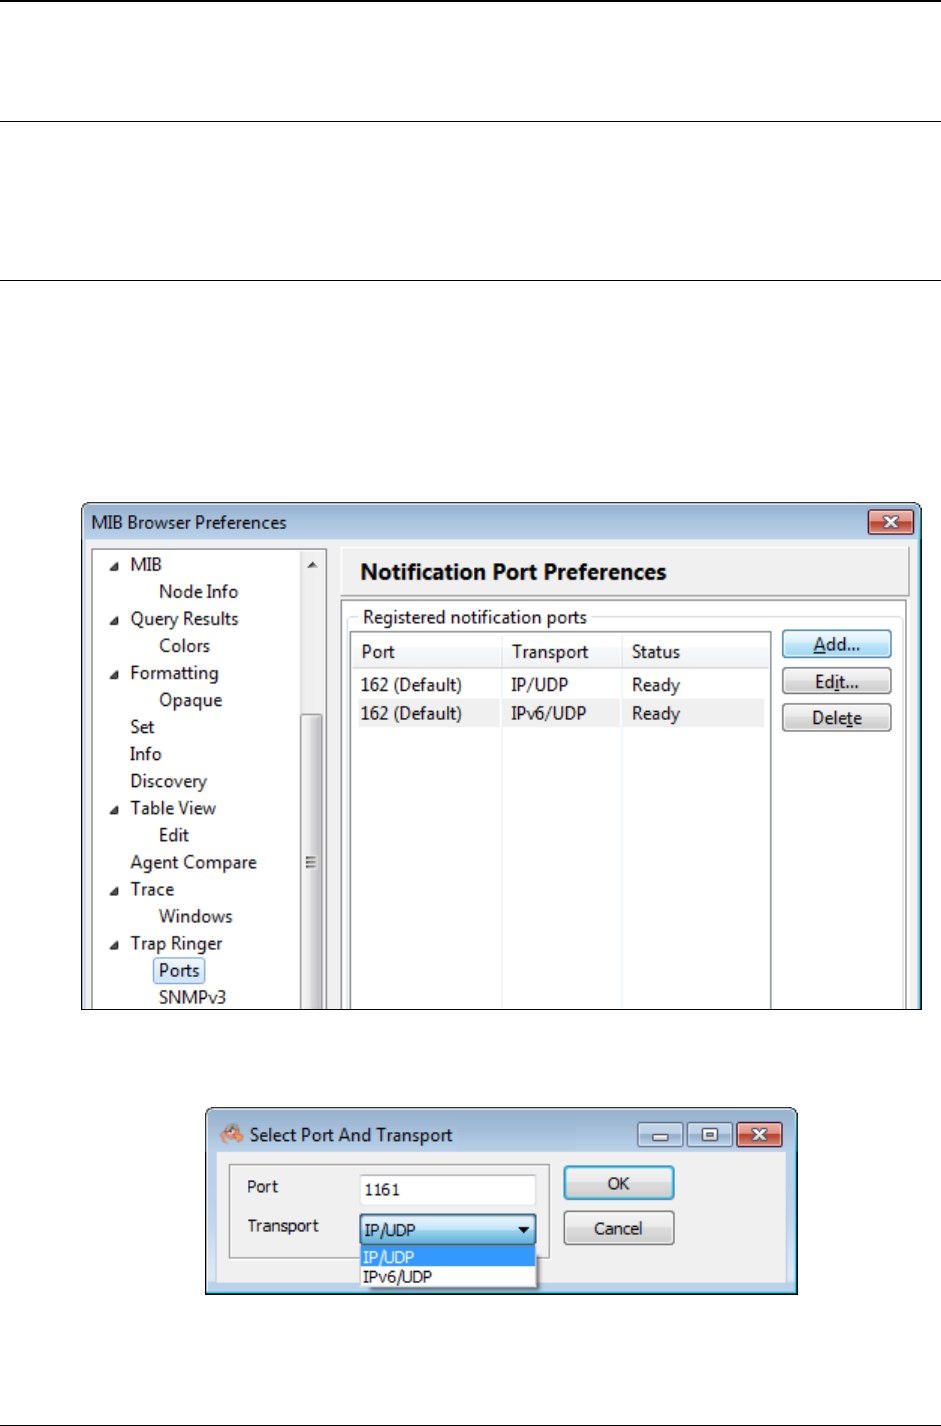Cancel the Select Port And Transport dialog

click(619, 1228)
